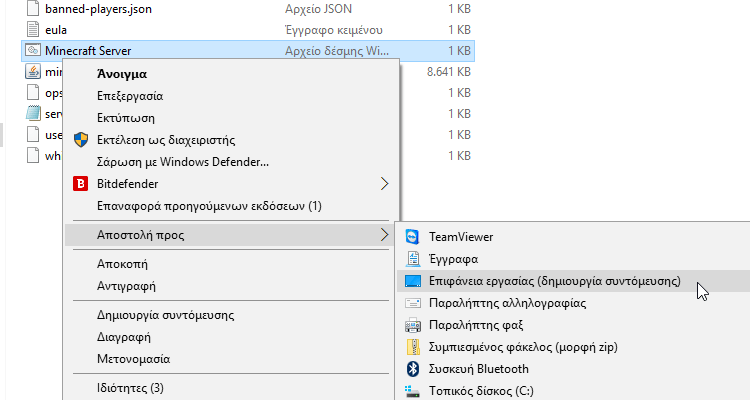This screenshot has width=750, height=400.
Task: Expand the Bitdefender submenu arrow
Action: pyautogui.click(x=384, y=184)
